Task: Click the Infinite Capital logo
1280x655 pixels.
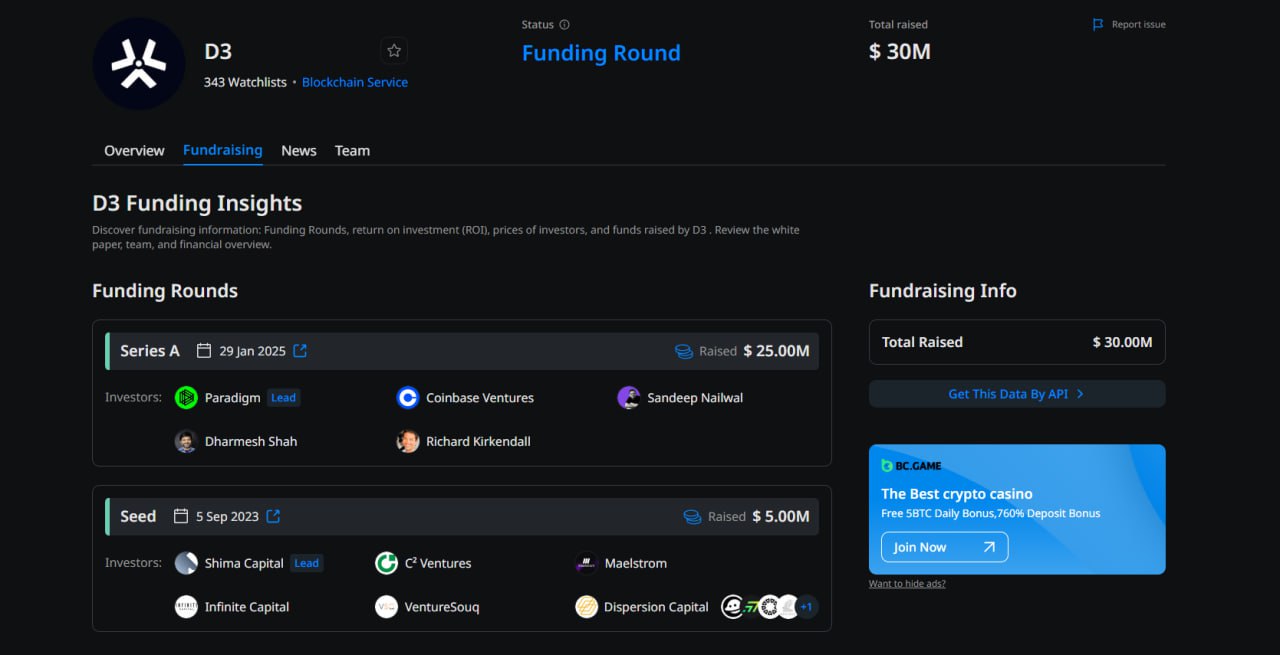Action: tap(186, 607)
